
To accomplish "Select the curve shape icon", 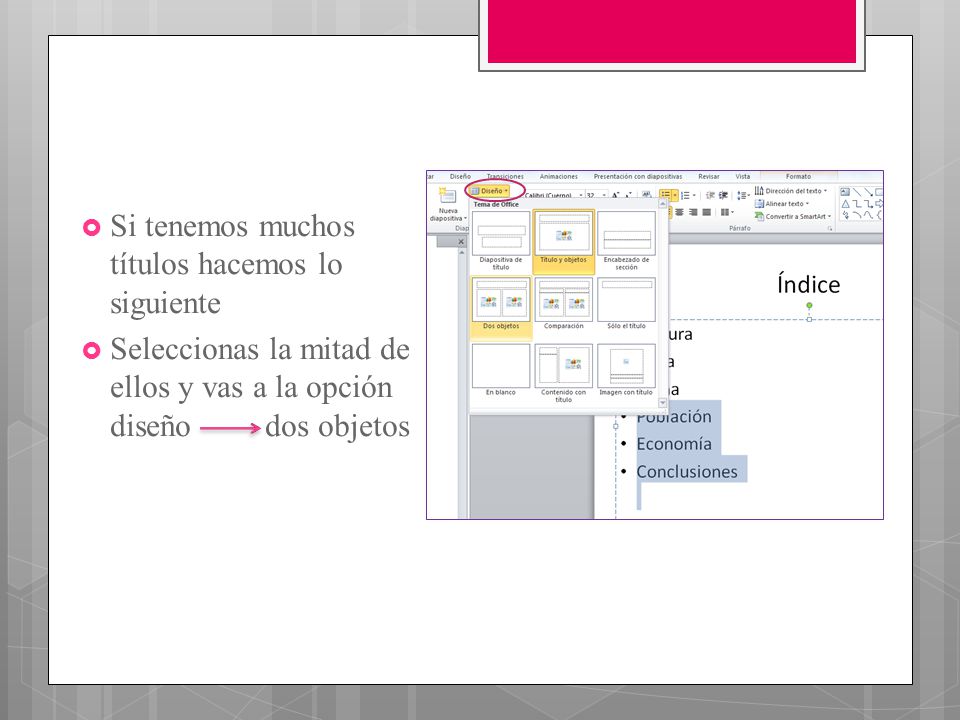I will click(x=868, y=216).
